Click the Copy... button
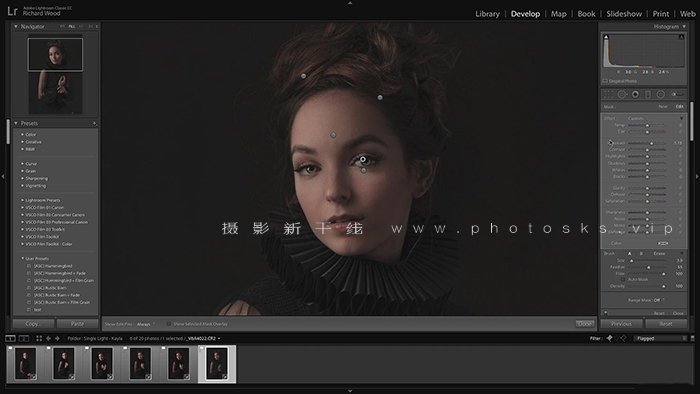 point(33,323)
